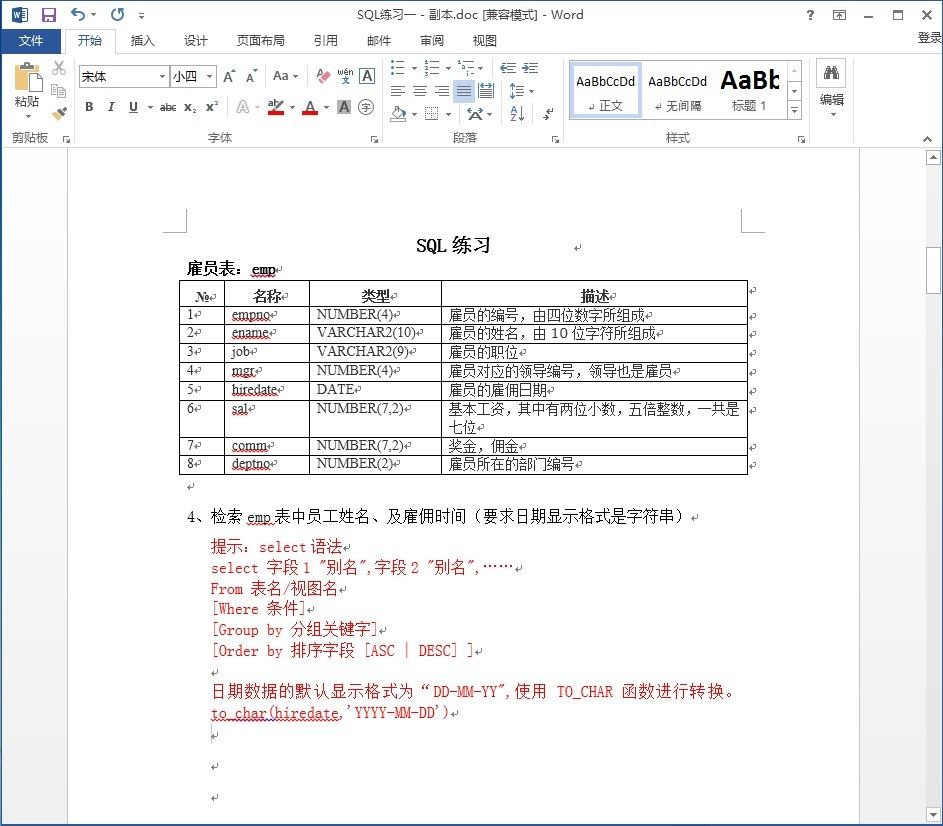The height and width of the screenshot is (826, 943).
Task: Toggle character shading A button
Action: 344,107
